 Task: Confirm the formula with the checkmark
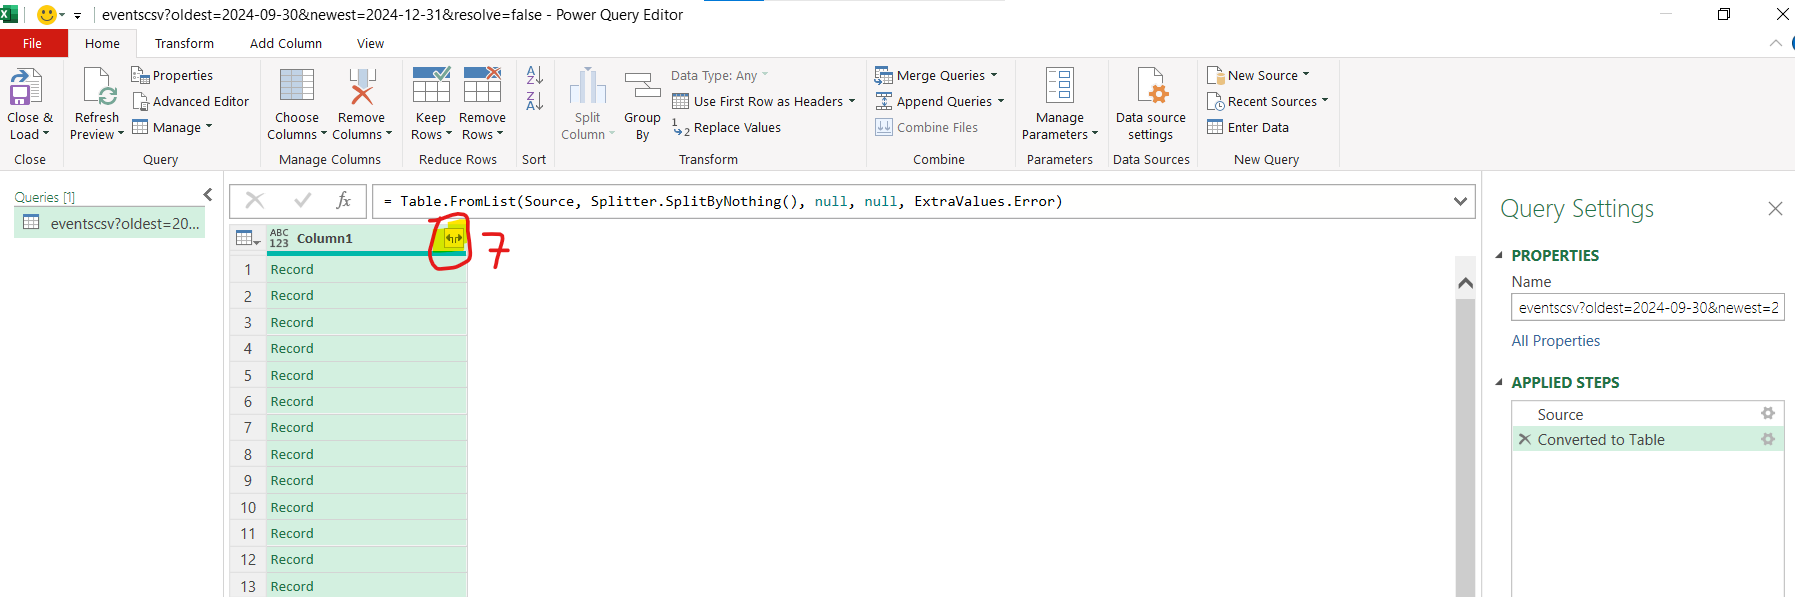click(303, 201)
